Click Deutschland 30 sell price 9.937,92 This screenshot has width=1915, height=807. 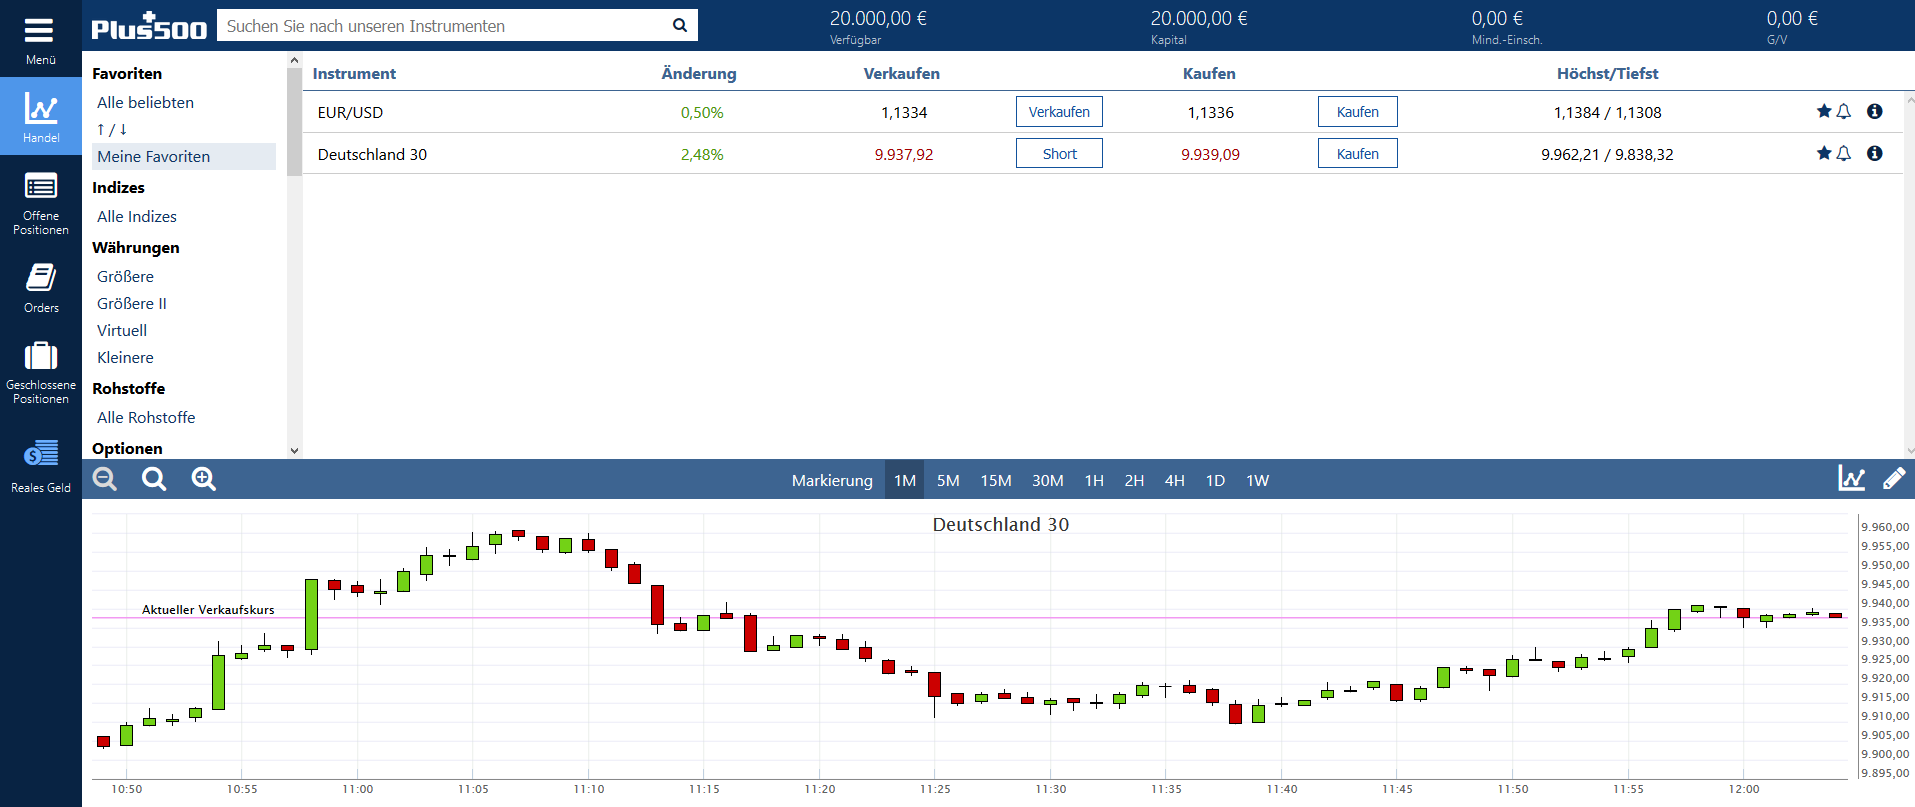904,155
